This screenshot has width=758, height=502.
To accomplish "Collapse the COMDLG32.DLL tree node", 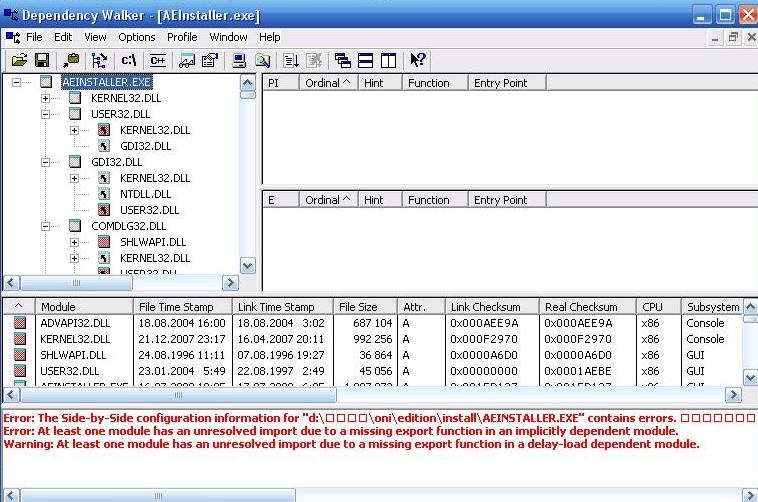I will [45, 226].
